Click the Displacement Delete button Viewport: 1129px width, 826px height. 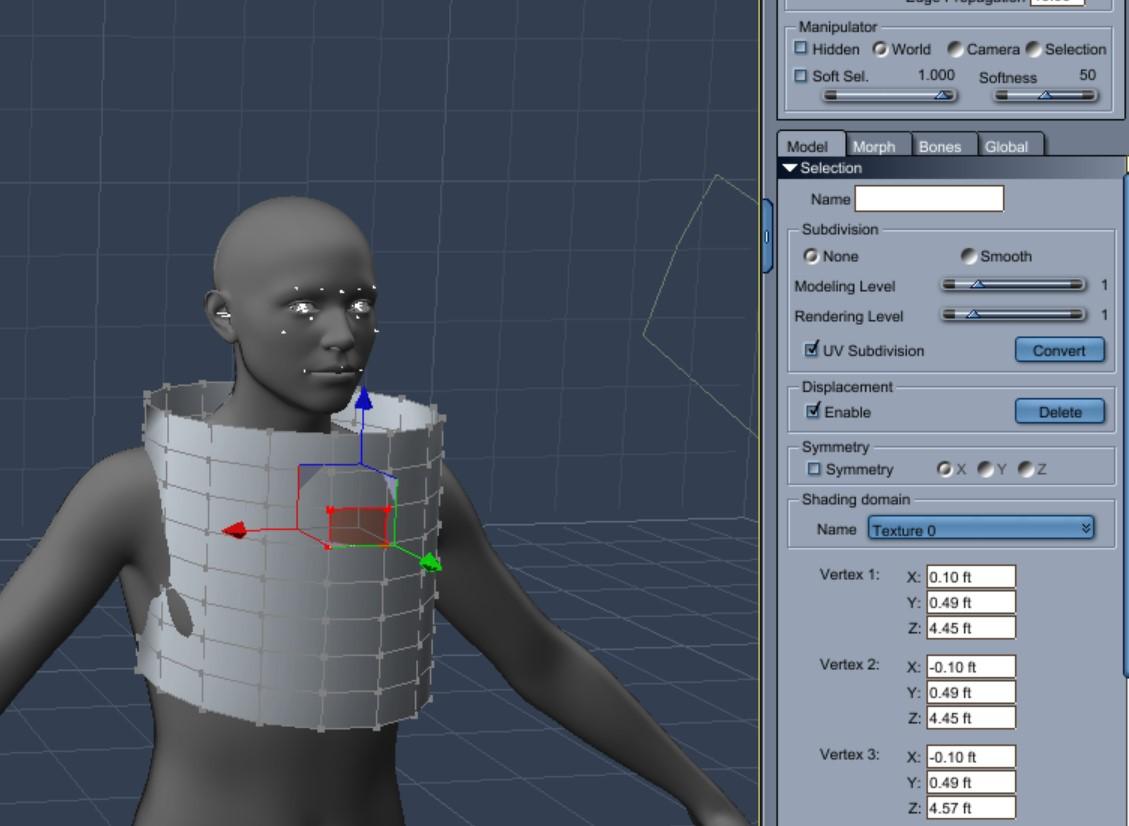pos(1059,412)
